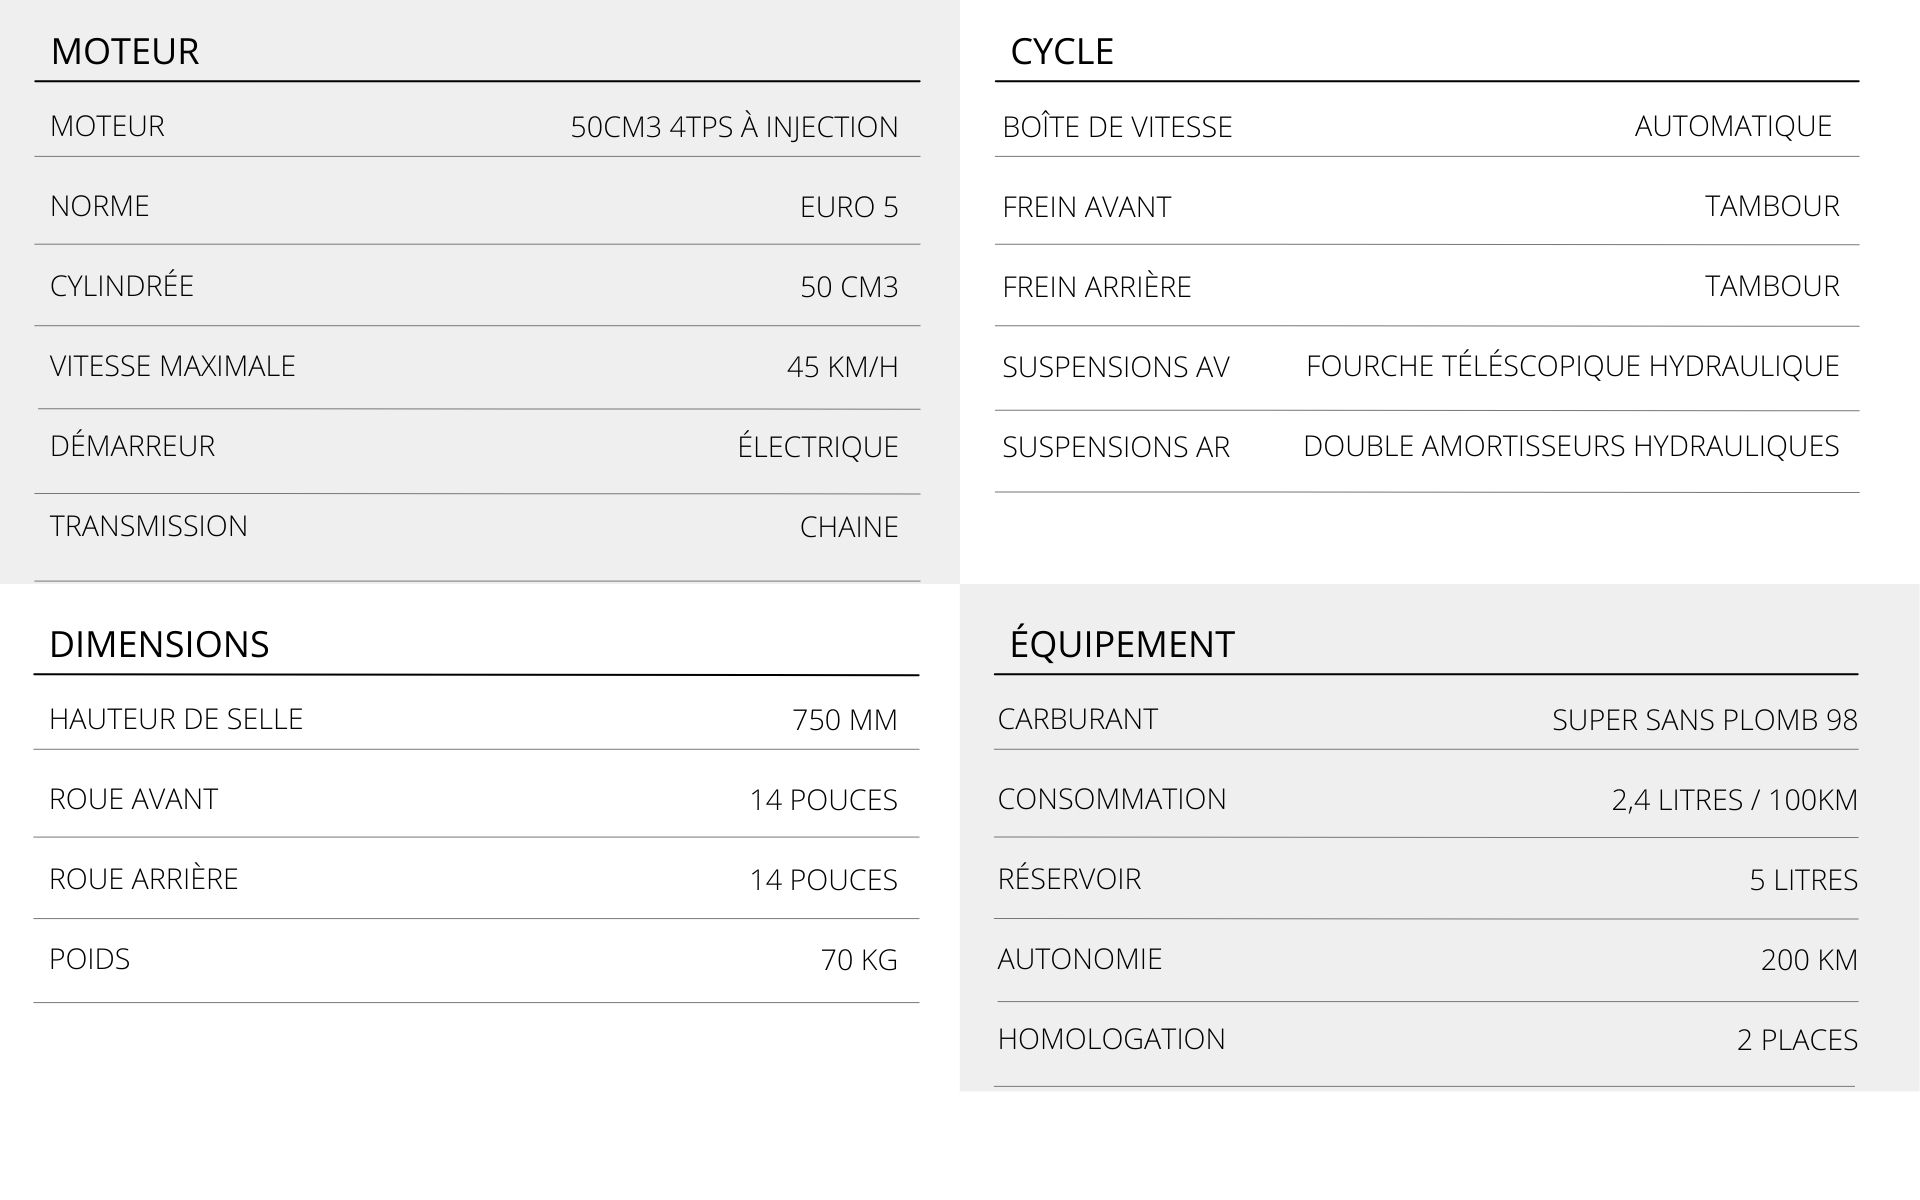Select the VITESSE MAXIMALE row label

[172, 366]
